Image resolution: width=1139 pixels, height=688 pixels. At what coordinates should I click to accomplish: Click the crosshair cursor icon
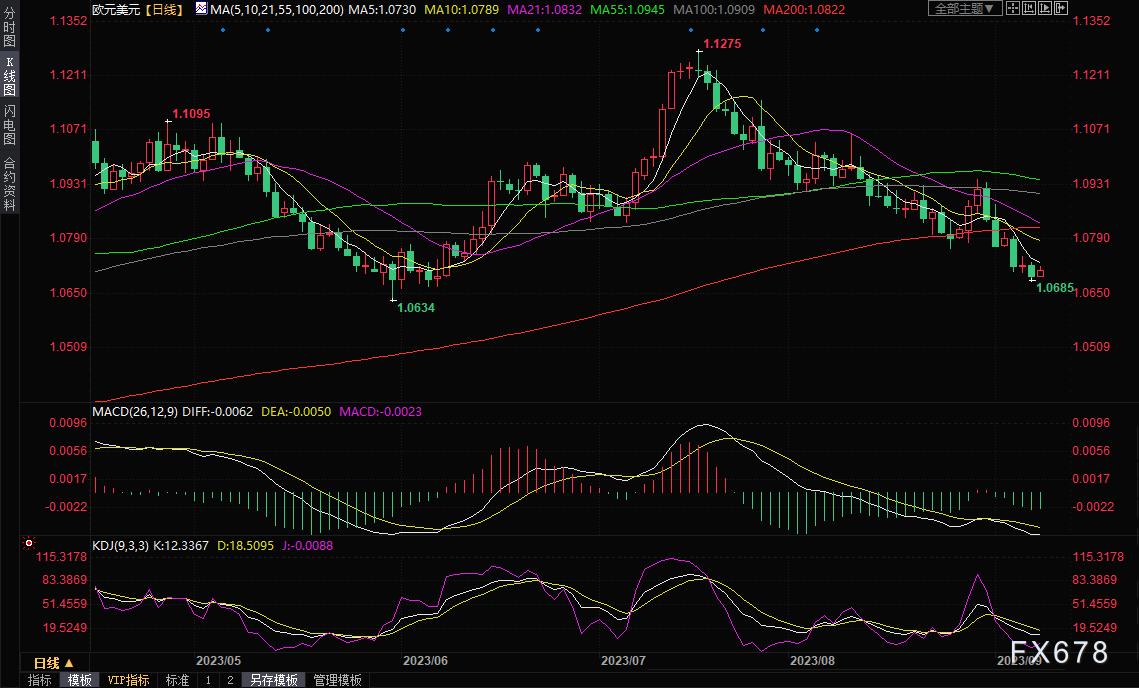point(1012,9)
